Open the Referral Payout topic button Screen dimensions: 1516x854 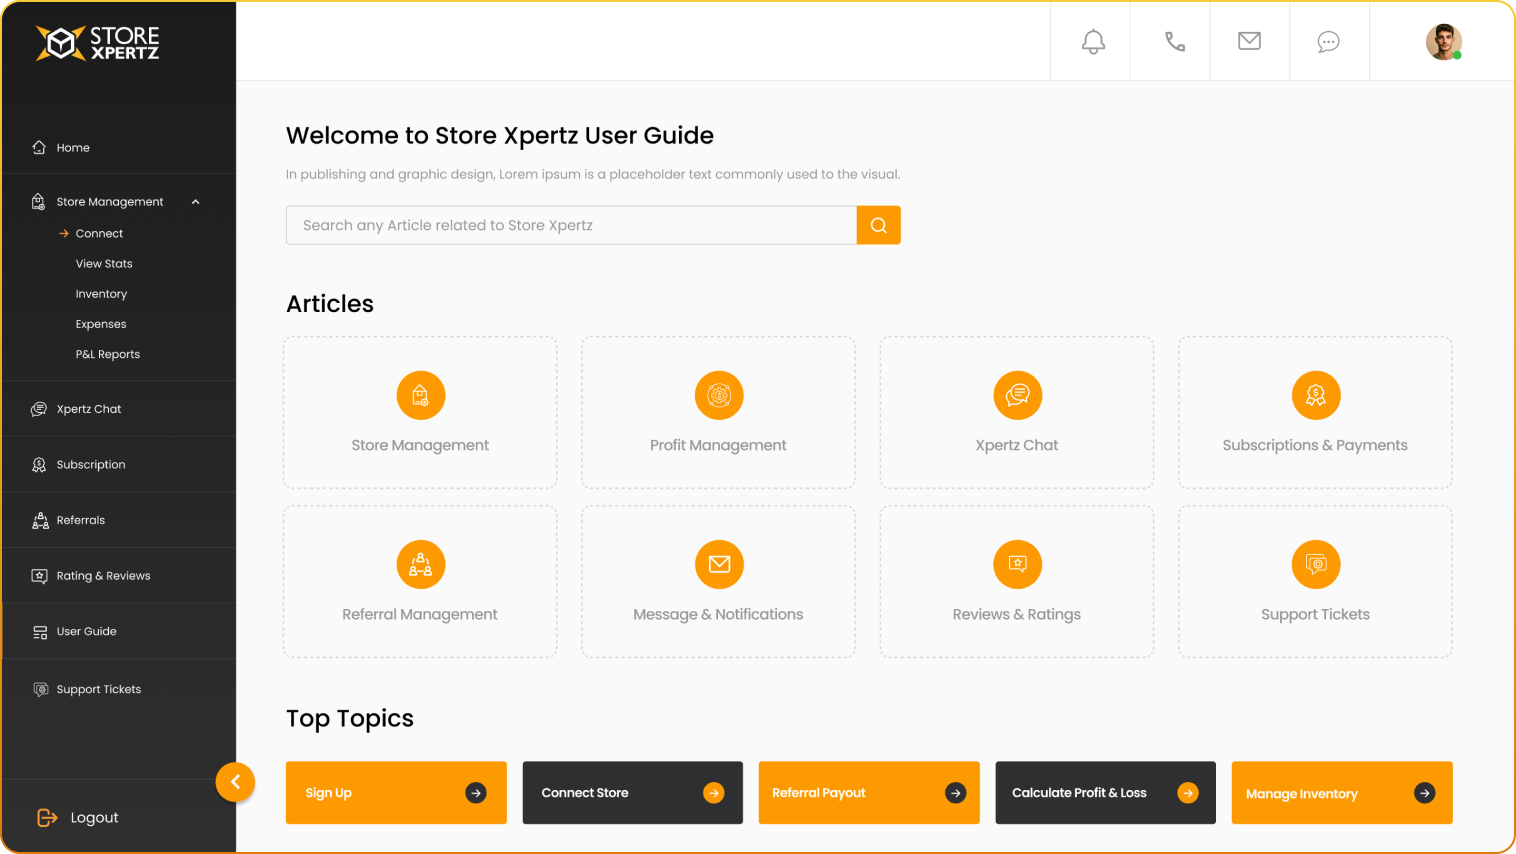tap(869, 793)
